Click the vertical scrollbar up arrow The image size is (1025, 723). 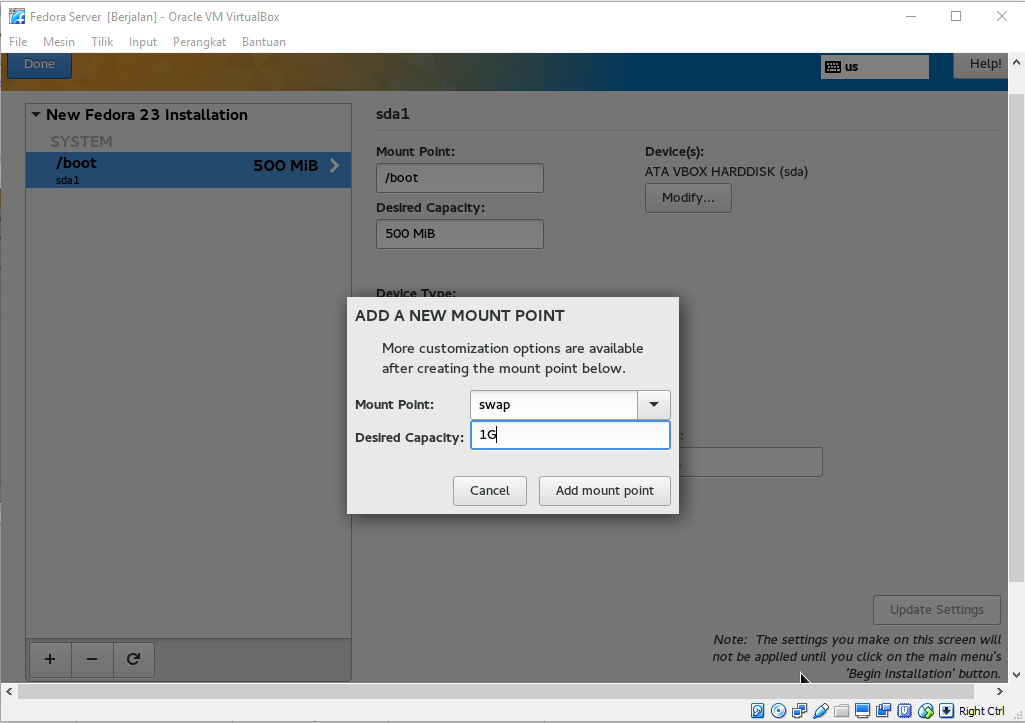tap(1016, 63)
